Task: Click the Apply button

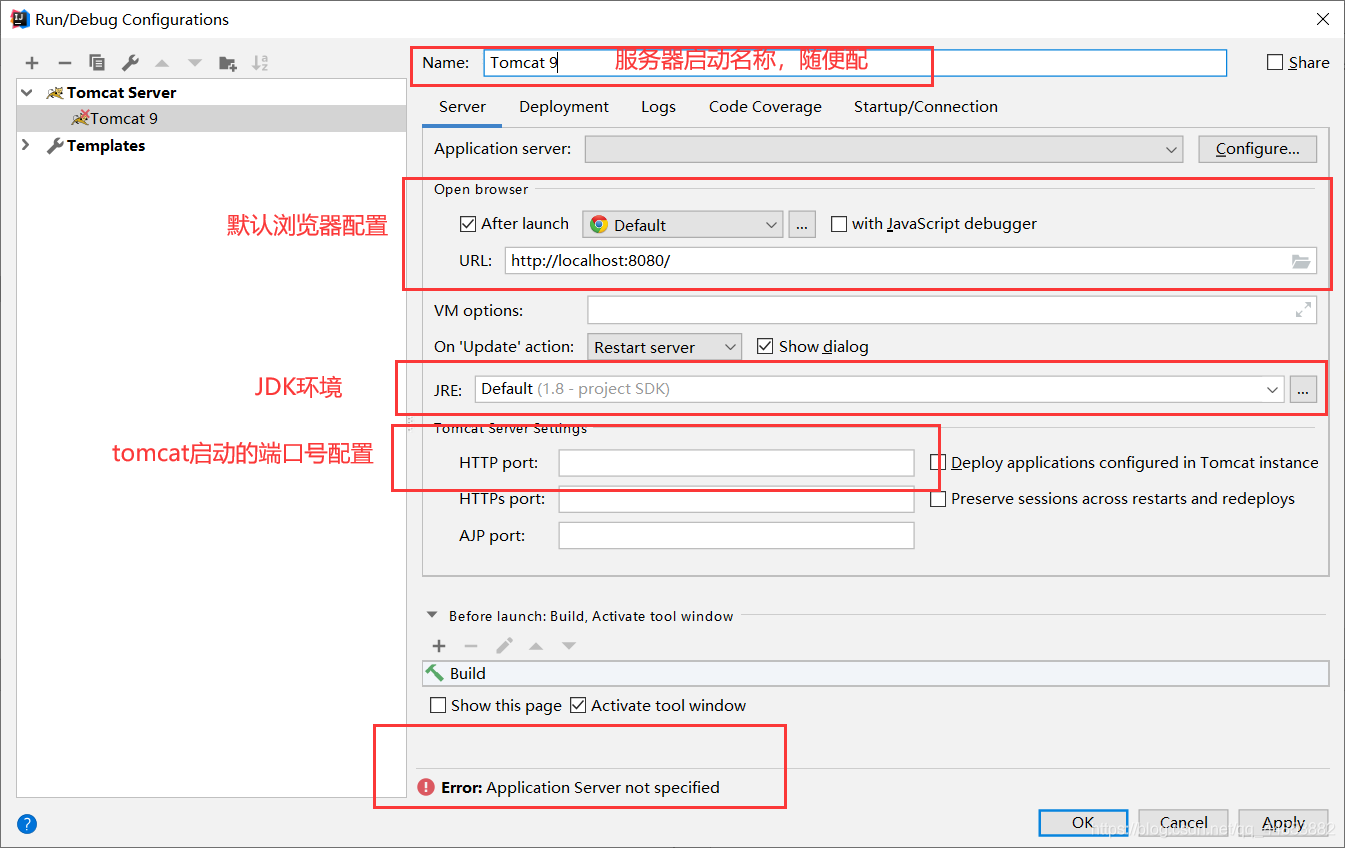Action: (1283, 822)
